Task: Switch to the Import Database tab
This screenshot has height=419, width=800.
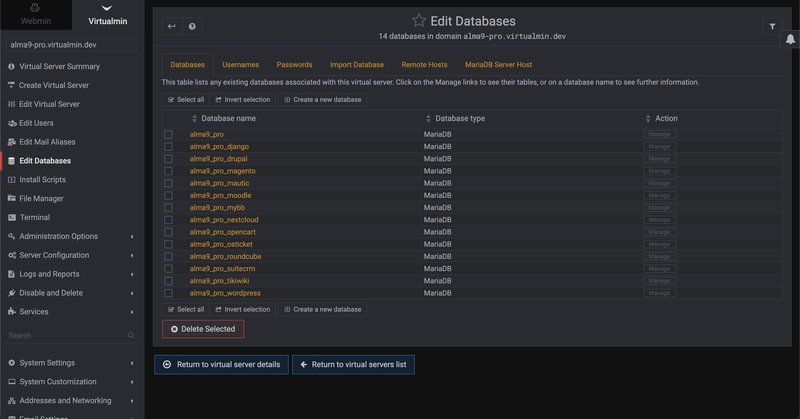Action: (356, 65)
